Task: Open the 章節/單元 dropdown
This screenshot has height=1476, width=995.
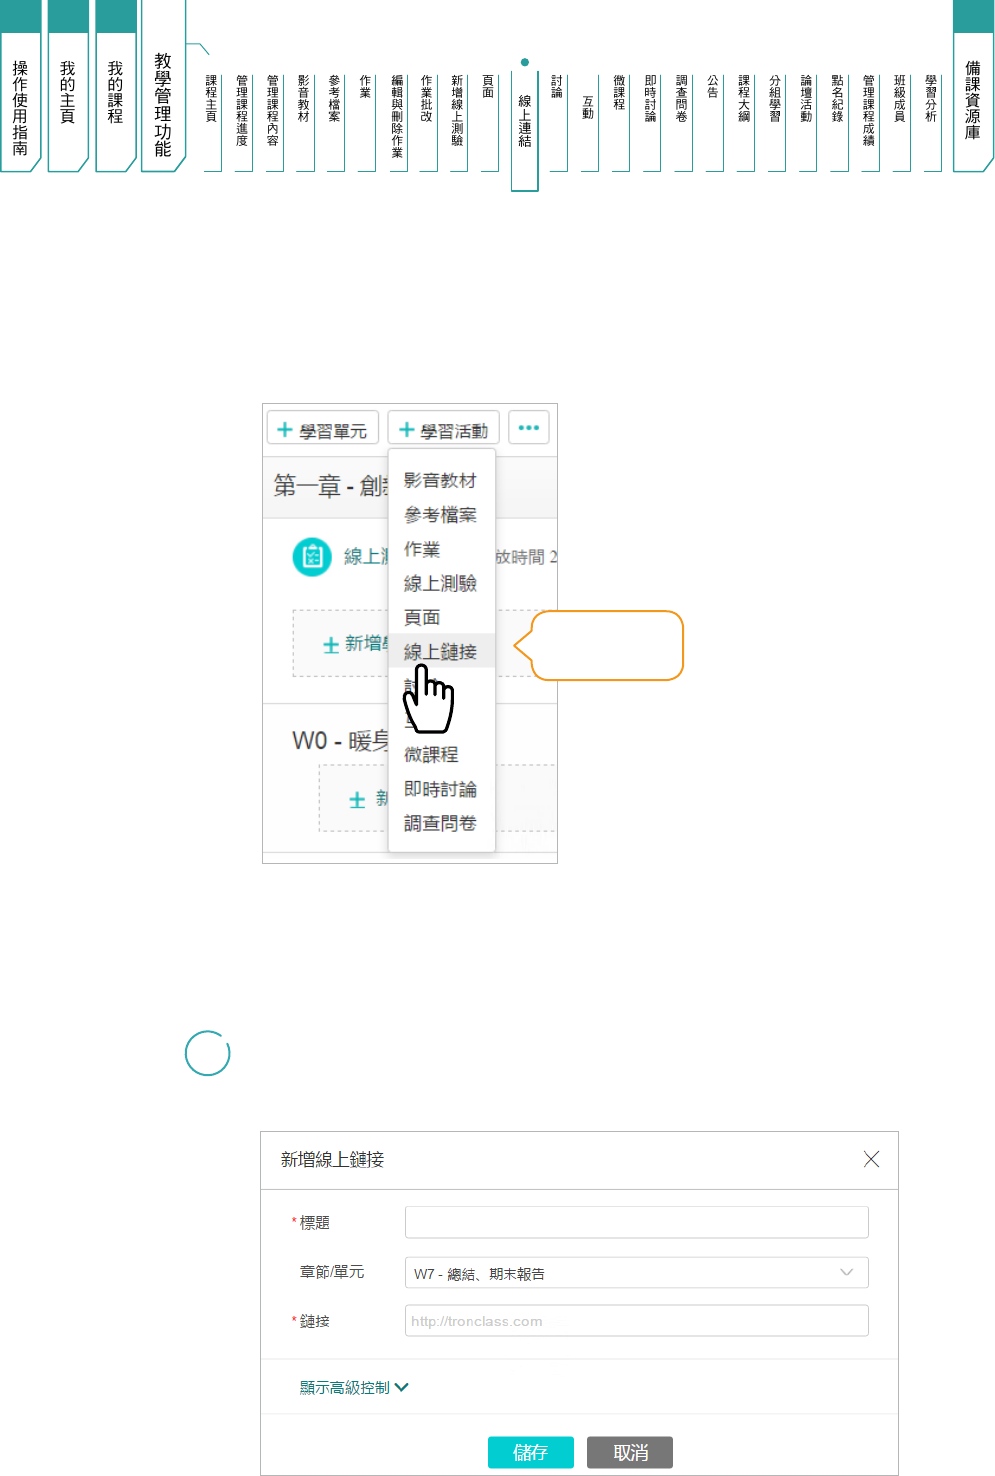Action: tap(636, 1273)
